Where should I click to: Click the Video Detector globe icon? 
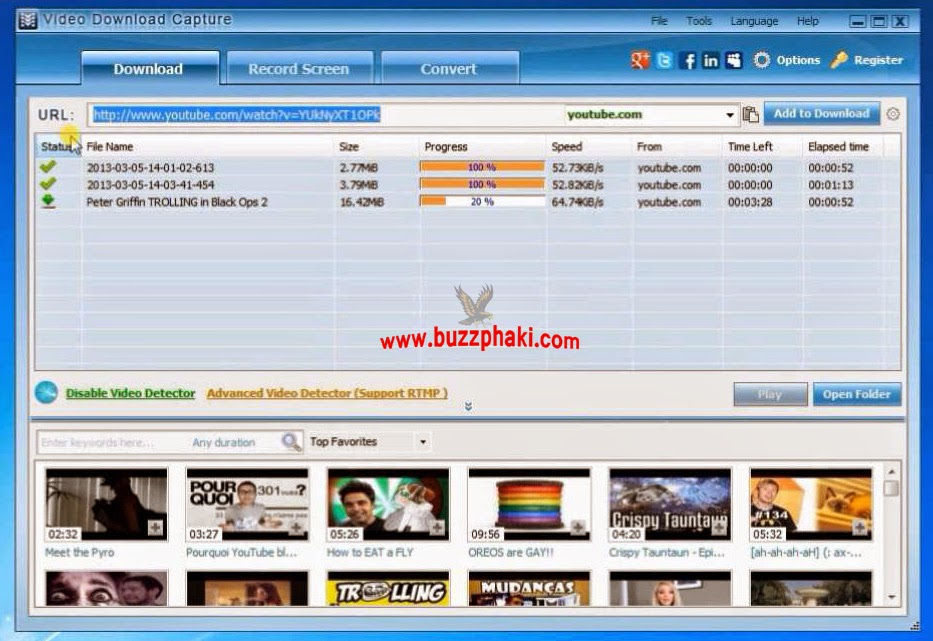point(46,393)
